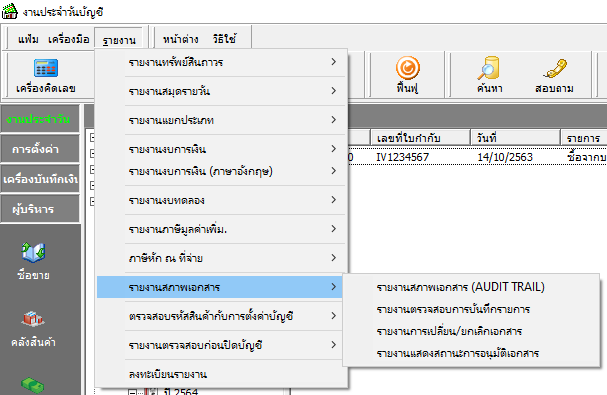Image resolution: width=607 pixels, height=395 pixels.
Task: Open the ค้นหา search icon
Action: 489,75
